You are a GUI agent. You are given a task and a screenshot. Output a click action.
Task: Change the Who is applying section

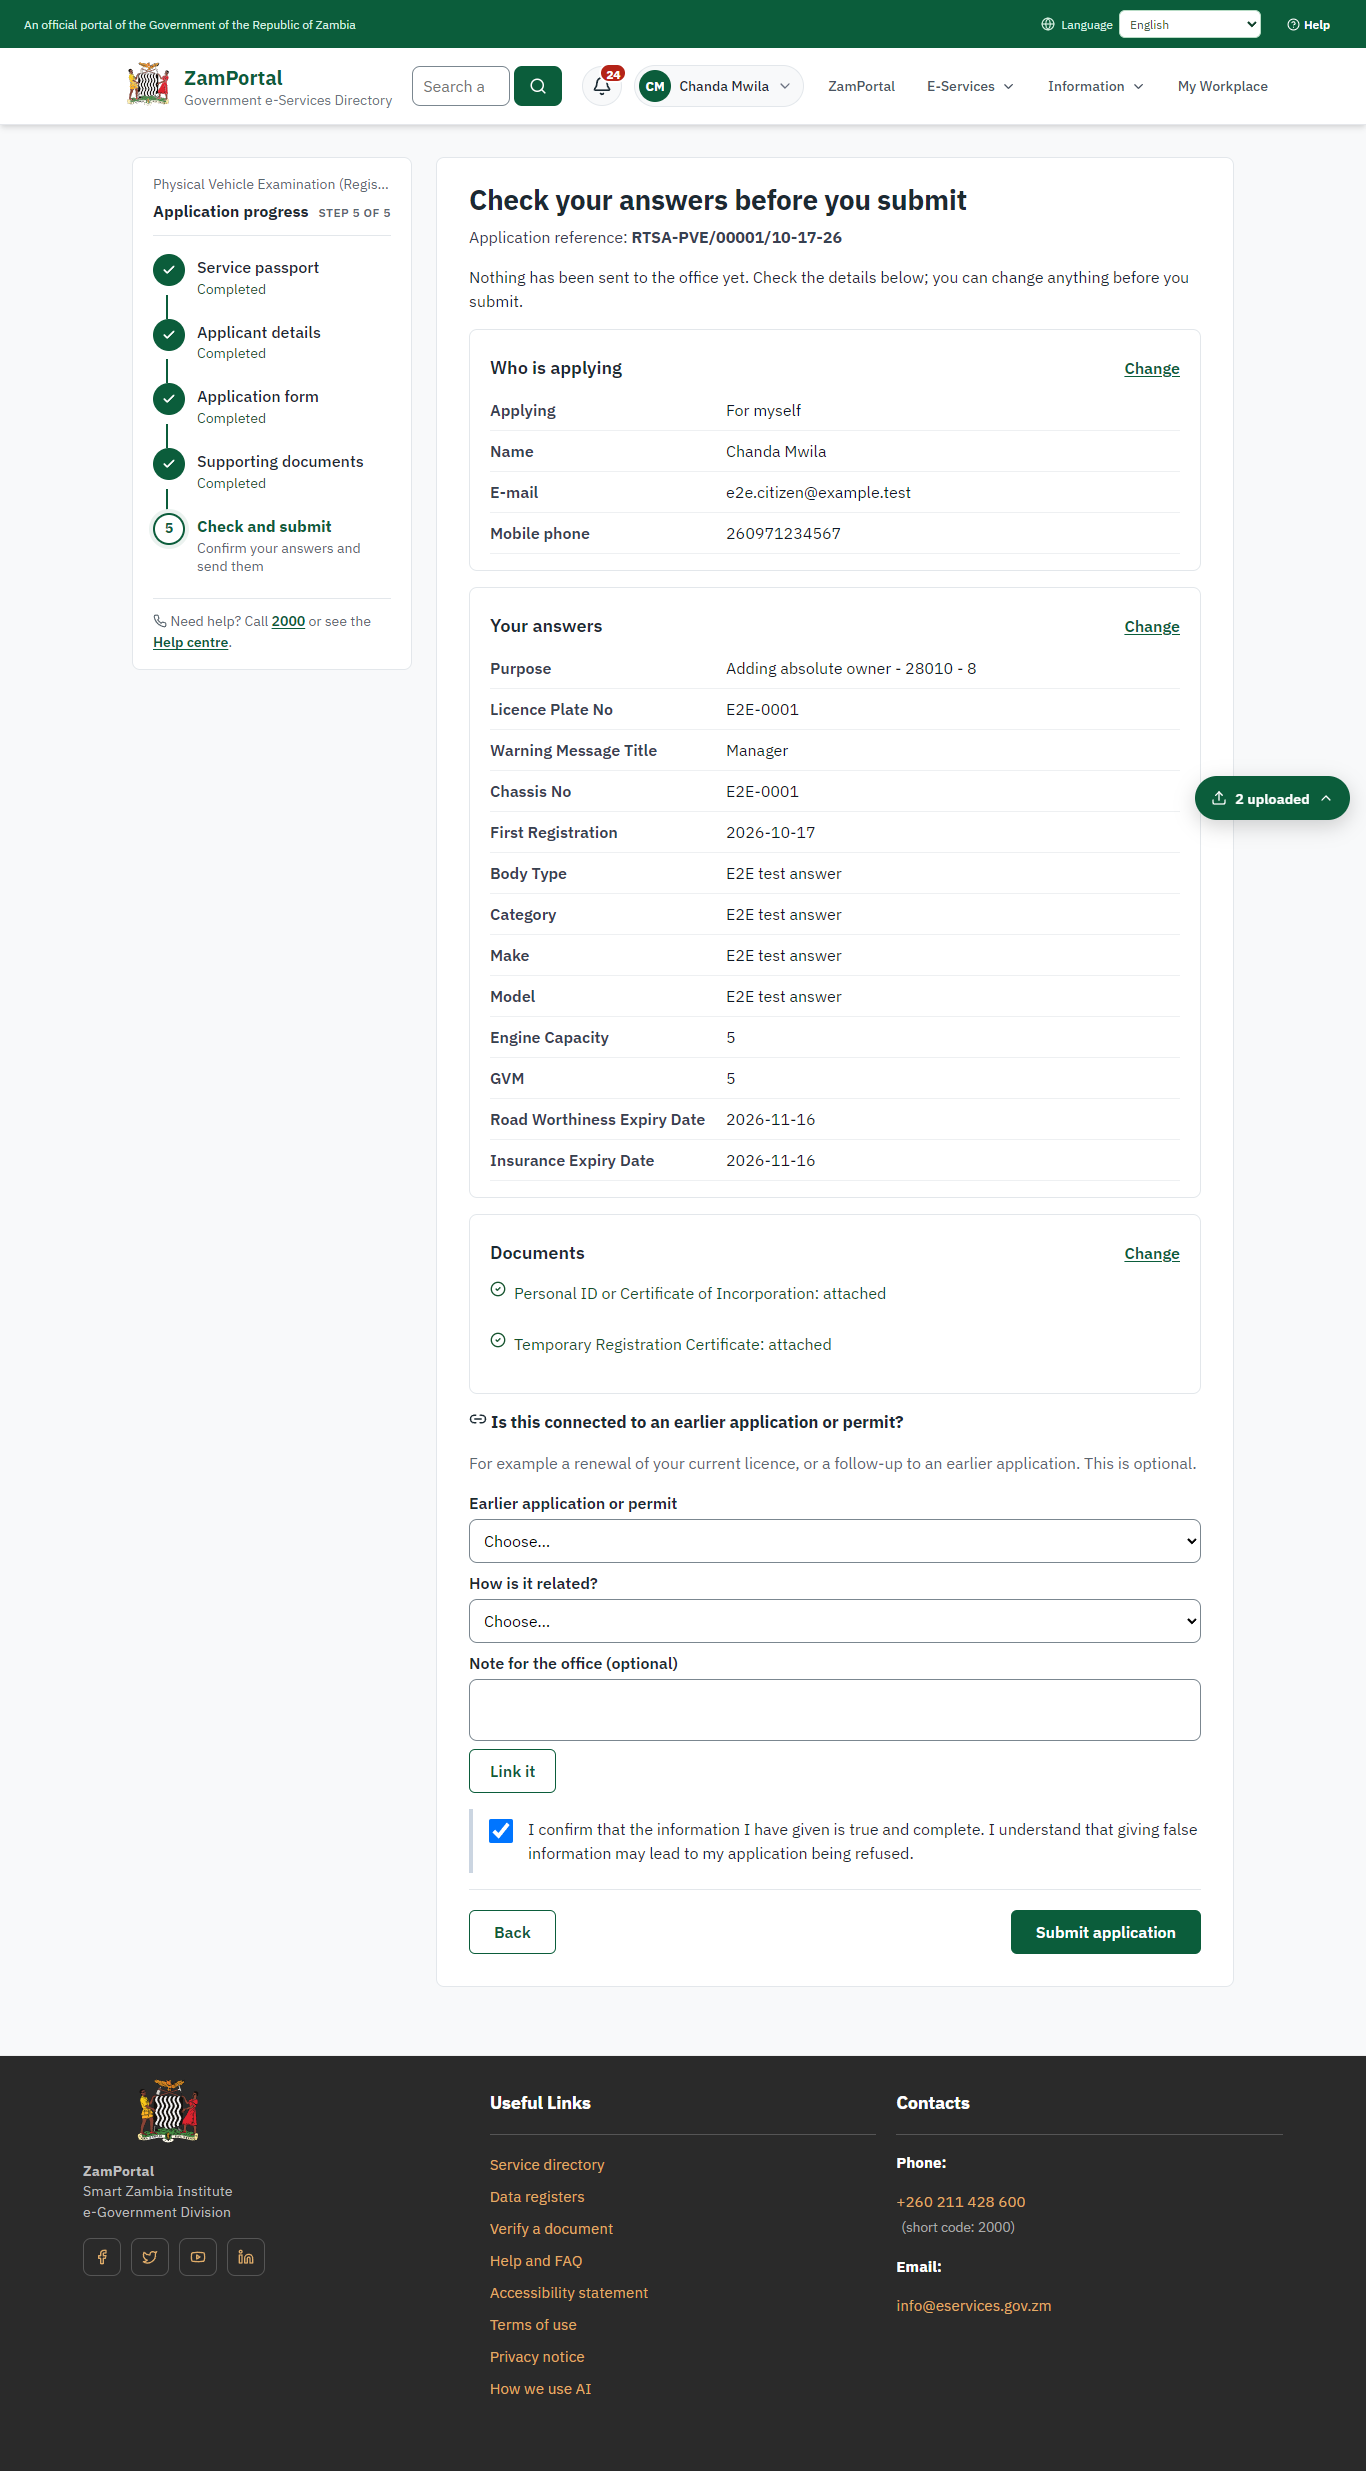click(1152, 368)
